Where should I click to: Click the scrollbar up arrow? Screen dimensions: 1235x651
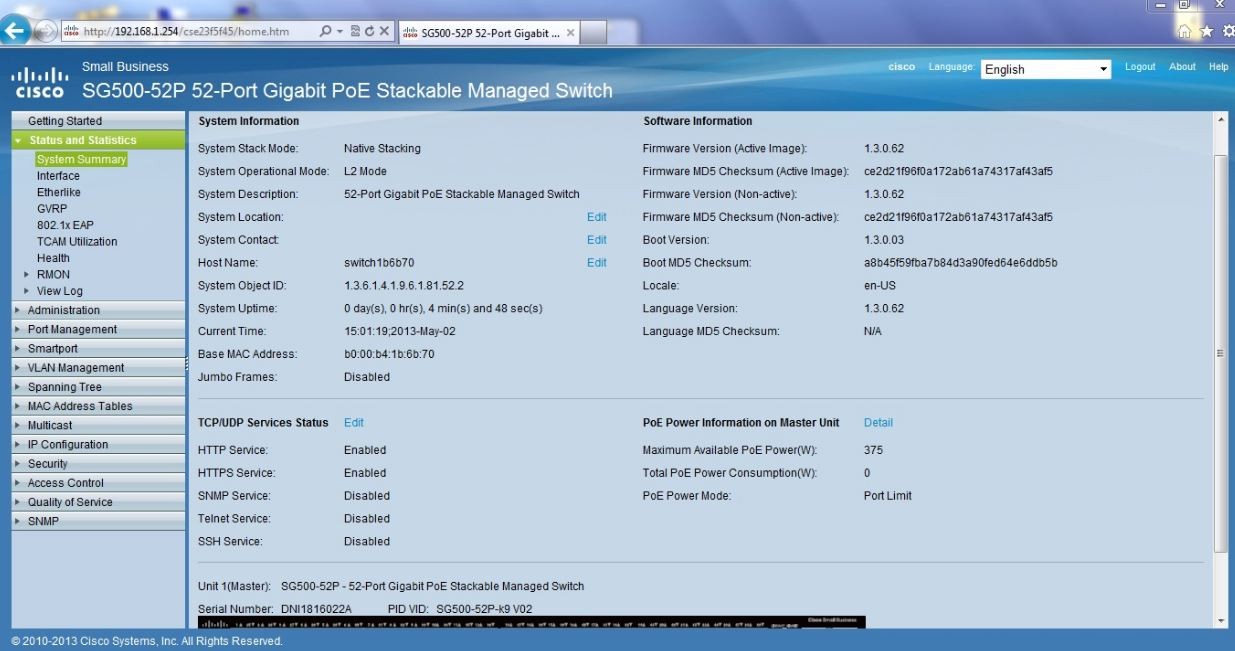1219,119
